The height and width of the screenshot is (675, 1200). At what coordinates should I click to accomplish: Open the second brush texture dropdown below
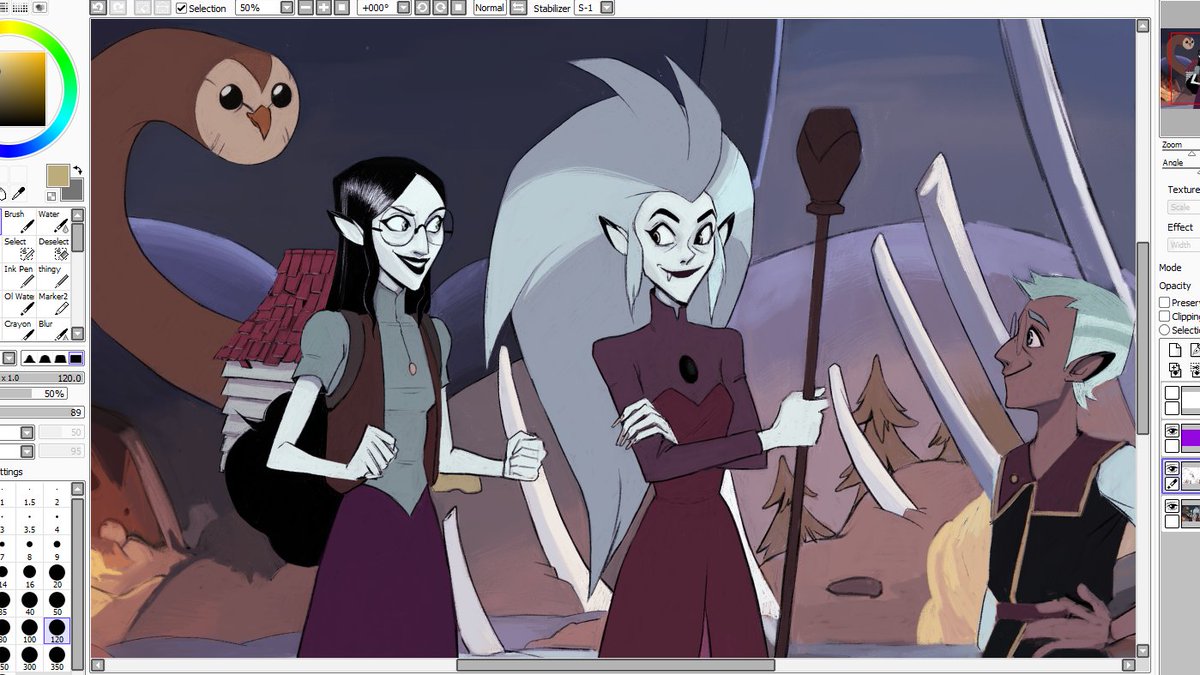pyautogui.click(x=27, y=451)
